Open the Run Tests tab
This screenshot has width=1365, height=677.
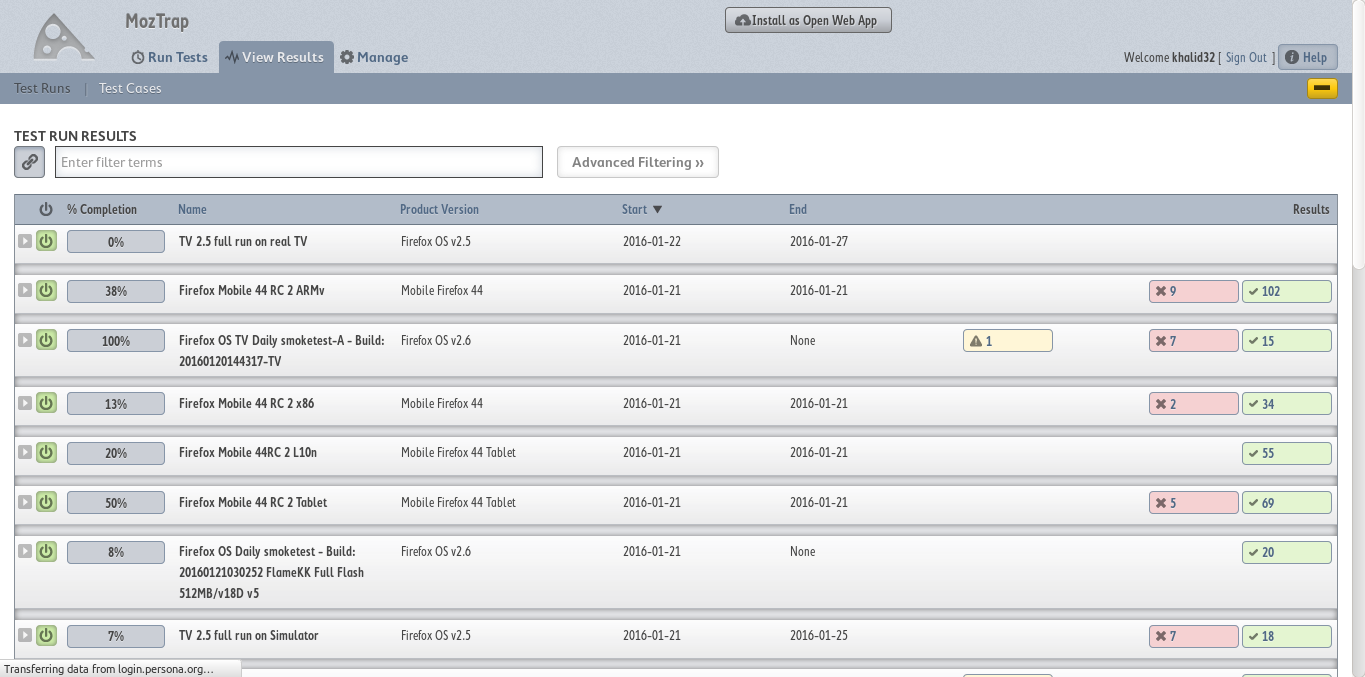pyautogui.click(x=169, y=57)
